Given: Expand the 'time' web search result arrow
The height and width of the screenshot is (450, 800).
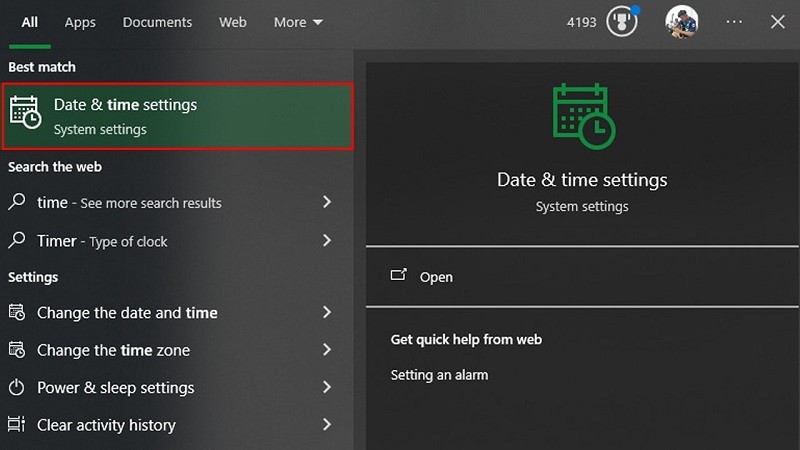Looking at the screenshot, I should pos(327,202).
